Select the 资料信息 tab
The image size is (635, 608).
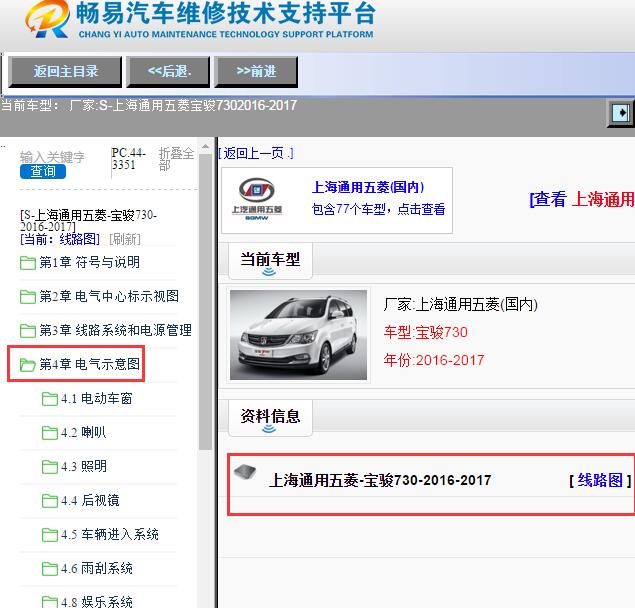(270, 418)
